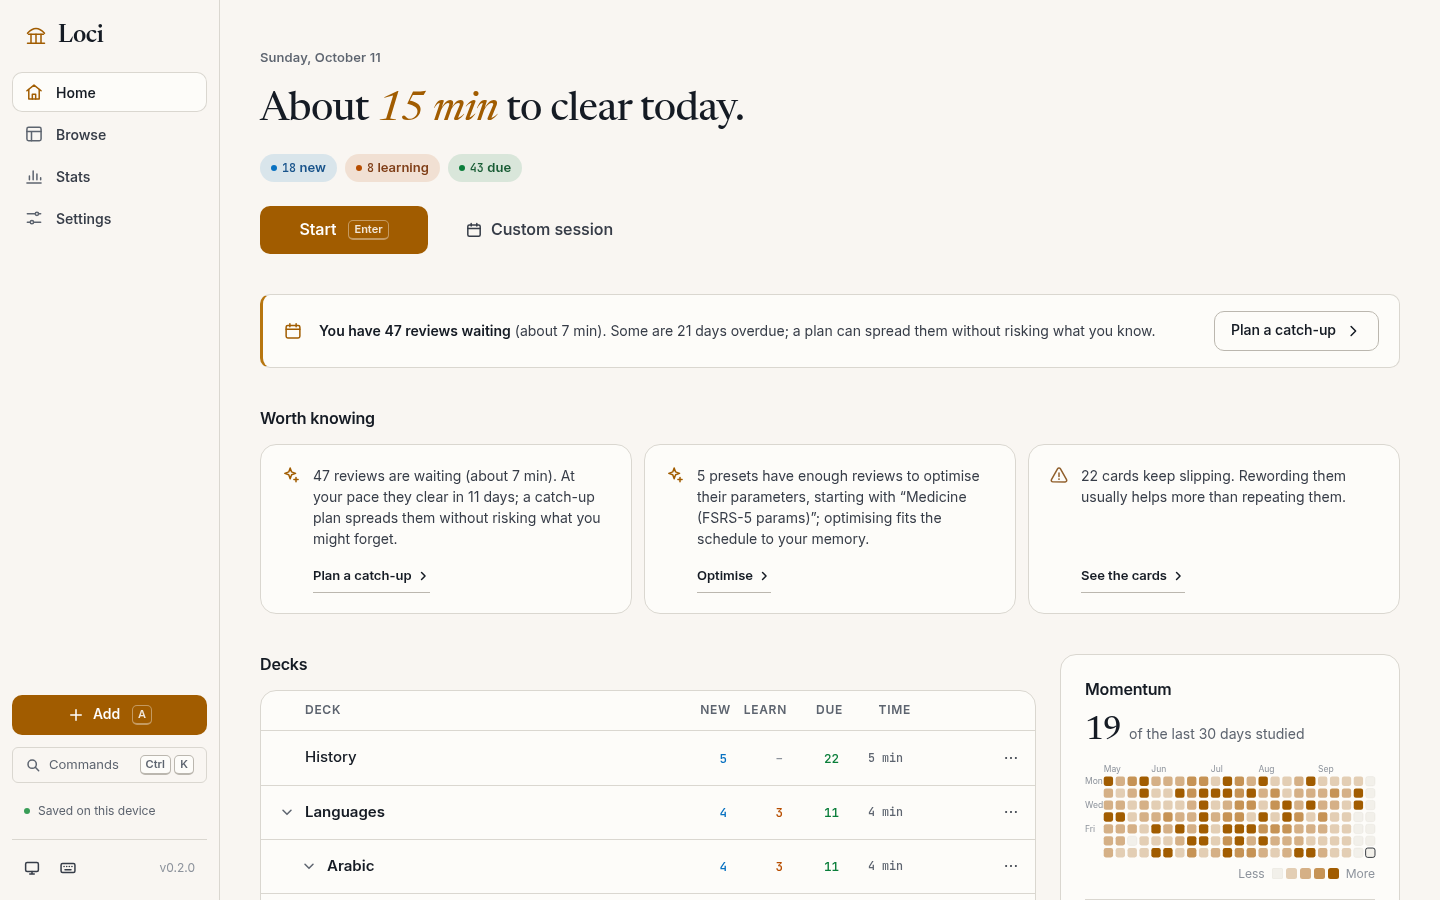Focus the Commands search field

point(109,765)
